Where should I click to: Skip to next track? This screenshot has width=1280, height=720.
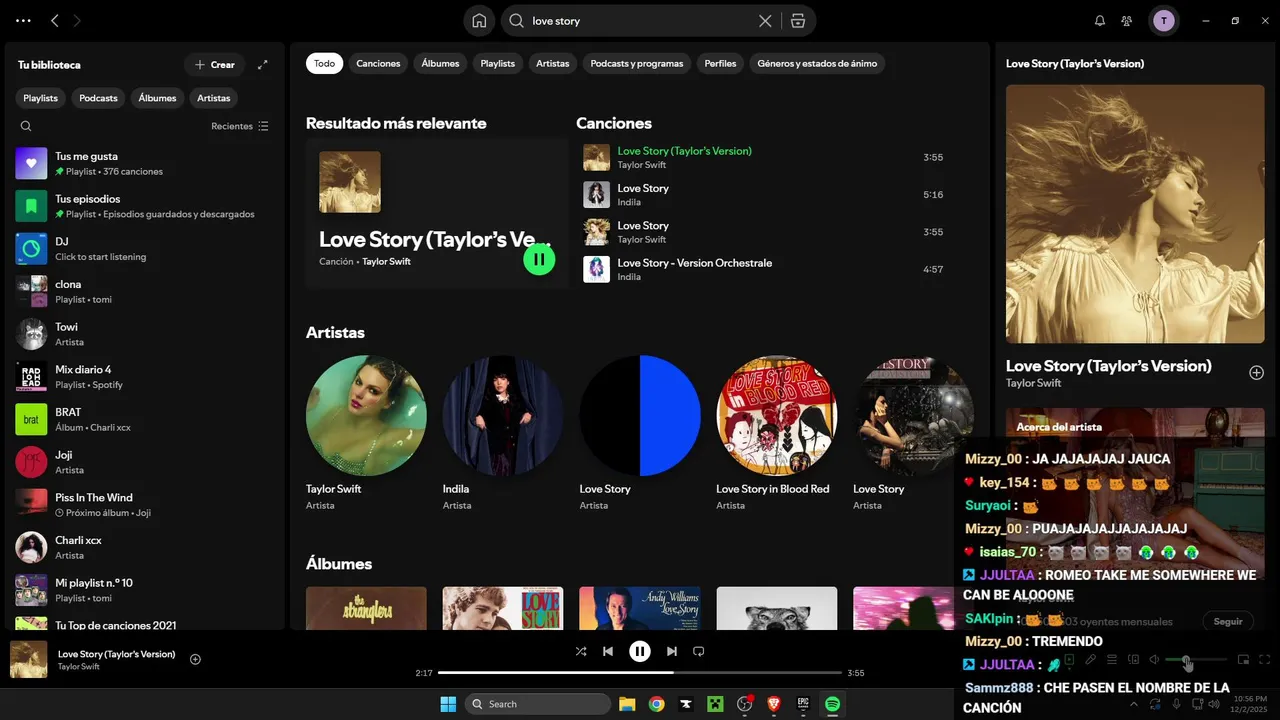click(672, 651)
